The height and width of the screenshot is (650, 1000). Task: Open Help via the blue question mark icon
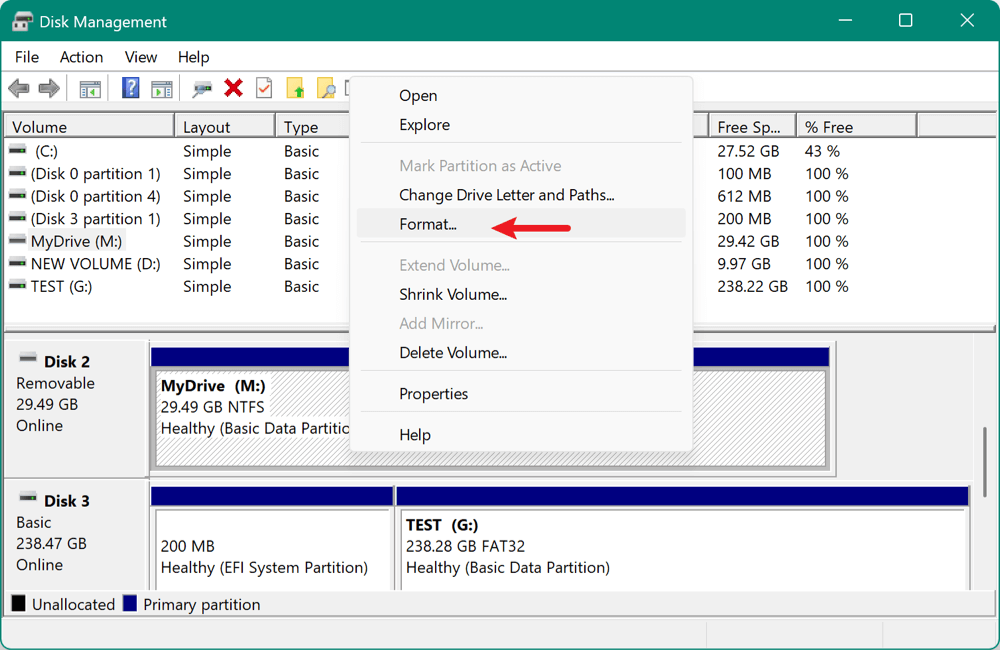click(130, 88)
